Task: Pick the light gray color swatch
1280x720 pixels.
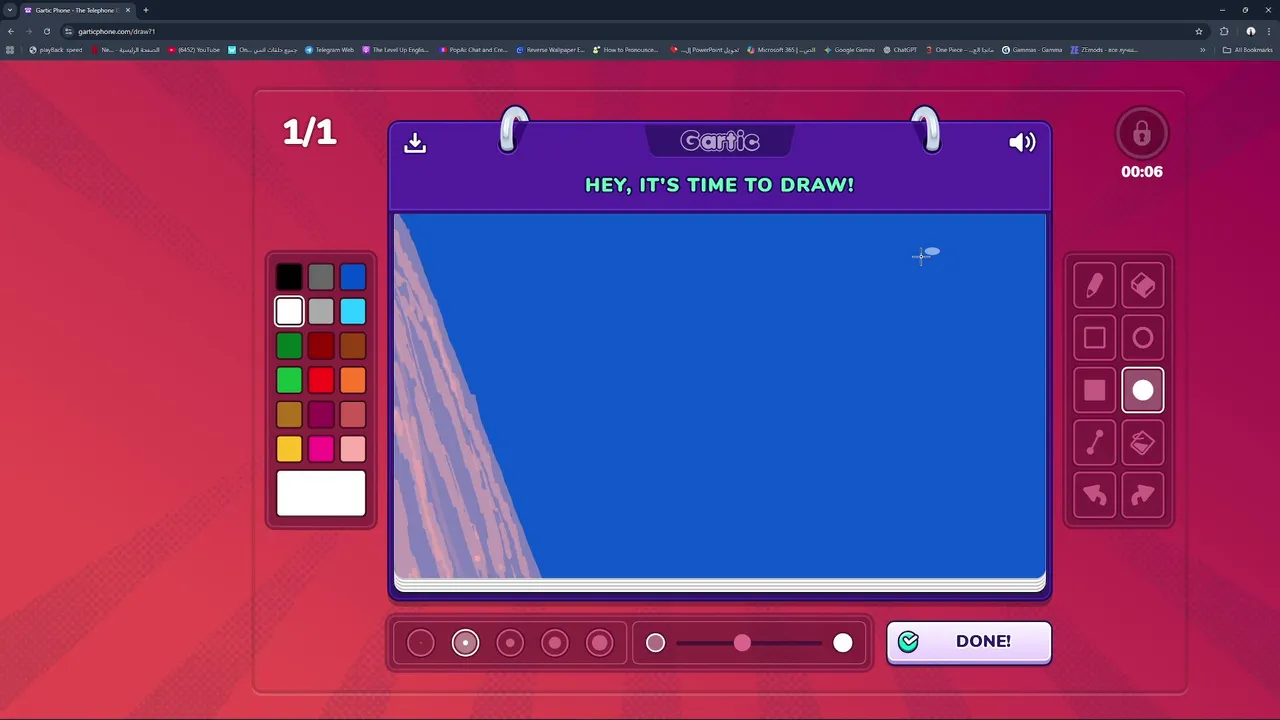Action: tap(321, 312)
